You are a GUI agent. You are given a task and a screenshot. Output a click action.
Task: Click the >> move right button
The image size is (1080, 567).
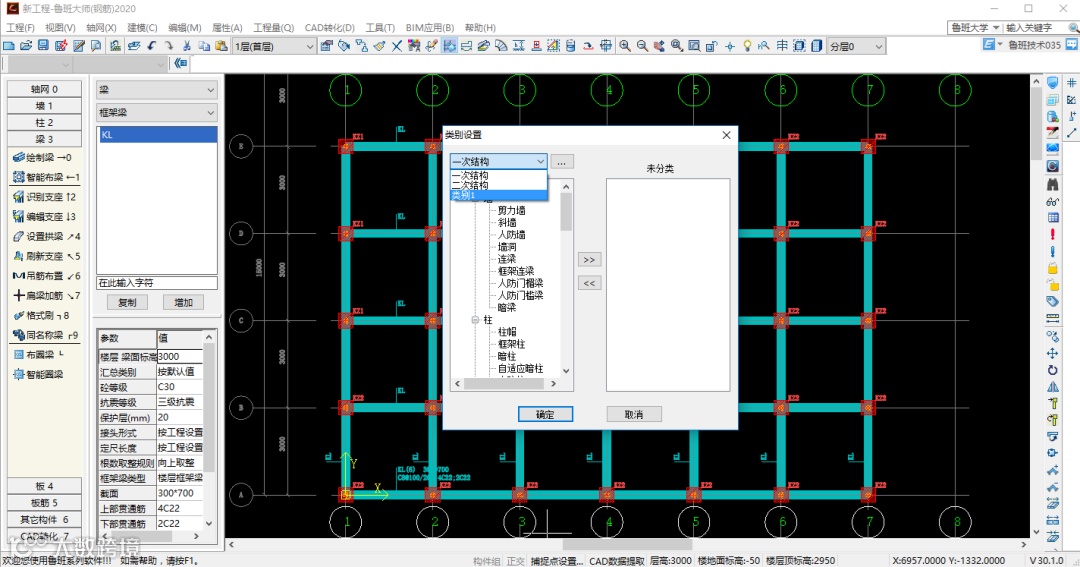(x=589, y=260)
